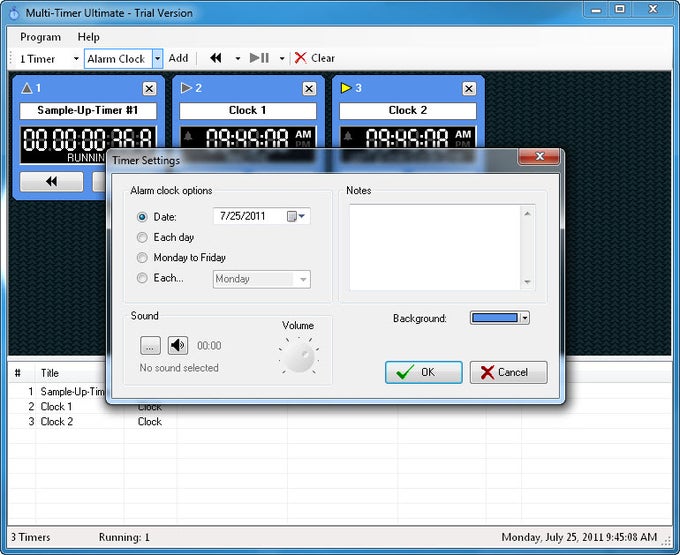Viewport: 680px width, 555px height.
Task: Select the Each day radio option
Action: (x=142, y=237)
